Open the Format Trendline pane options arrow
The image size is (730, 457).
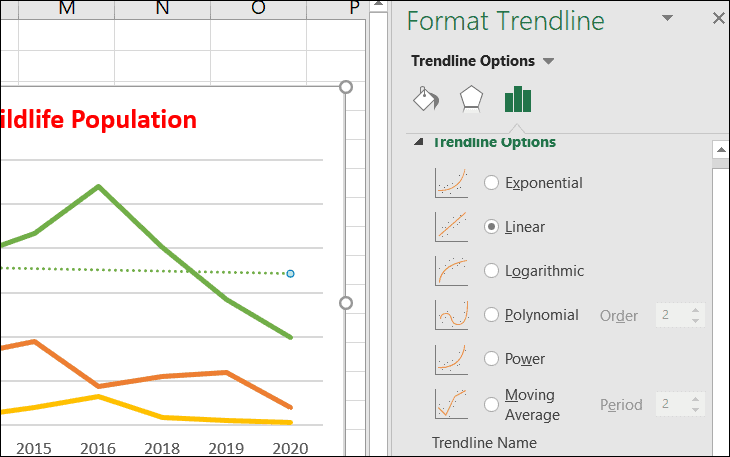point(667,18)
